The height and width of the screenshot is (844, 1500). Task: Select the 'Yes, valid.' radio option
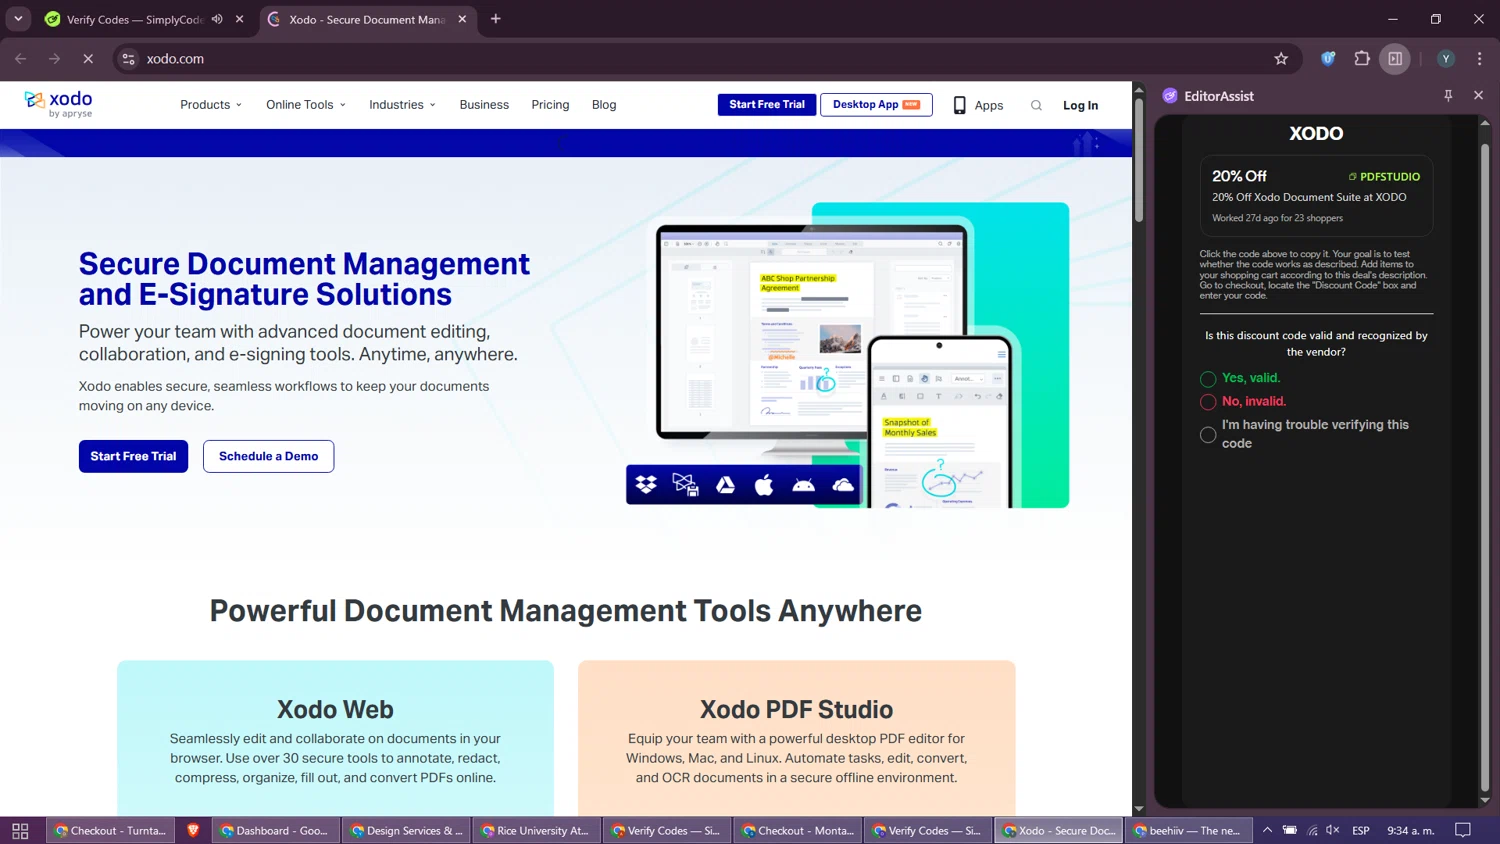pos(1208,379)
